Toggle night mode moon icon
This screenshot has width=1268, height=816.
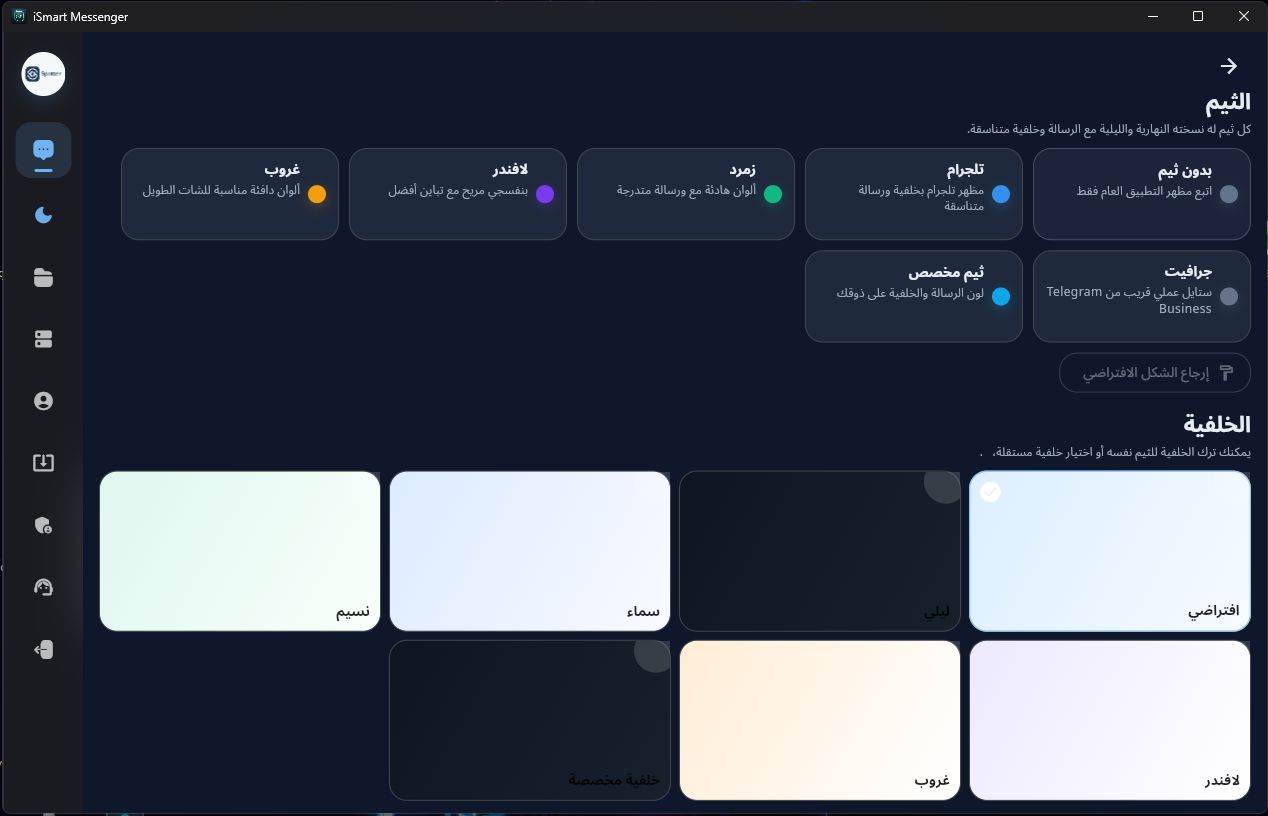43,215
